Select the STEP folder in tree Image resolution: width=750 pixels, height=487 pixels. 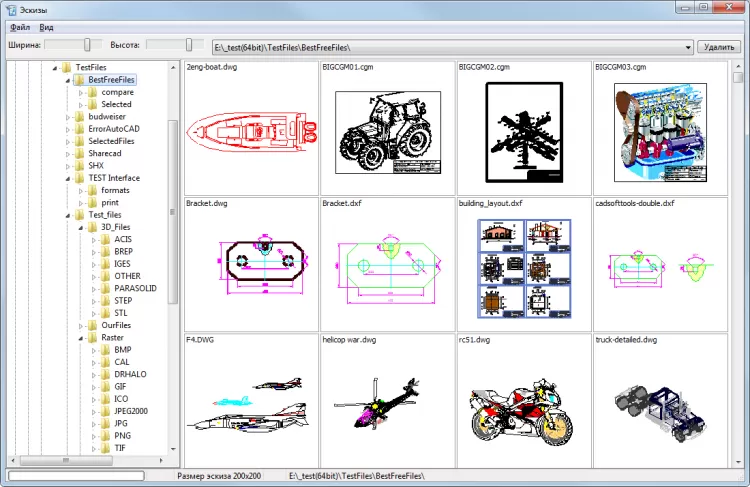point(122,300)
